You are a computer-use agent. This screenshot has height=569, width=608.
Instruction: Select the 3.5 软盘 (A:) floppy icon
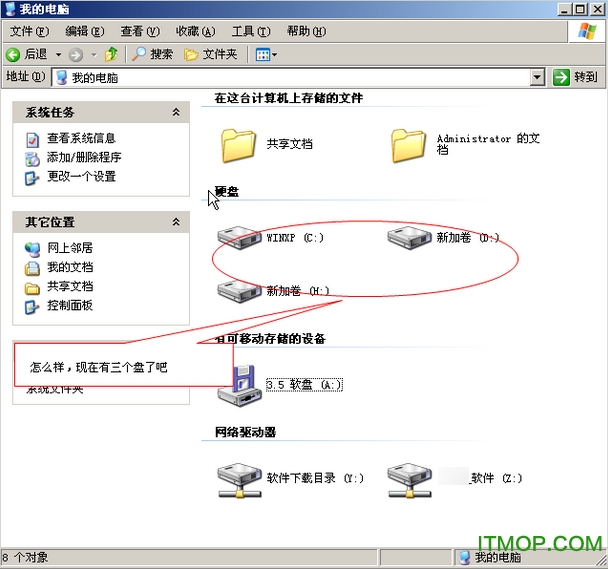pos(239,386)
